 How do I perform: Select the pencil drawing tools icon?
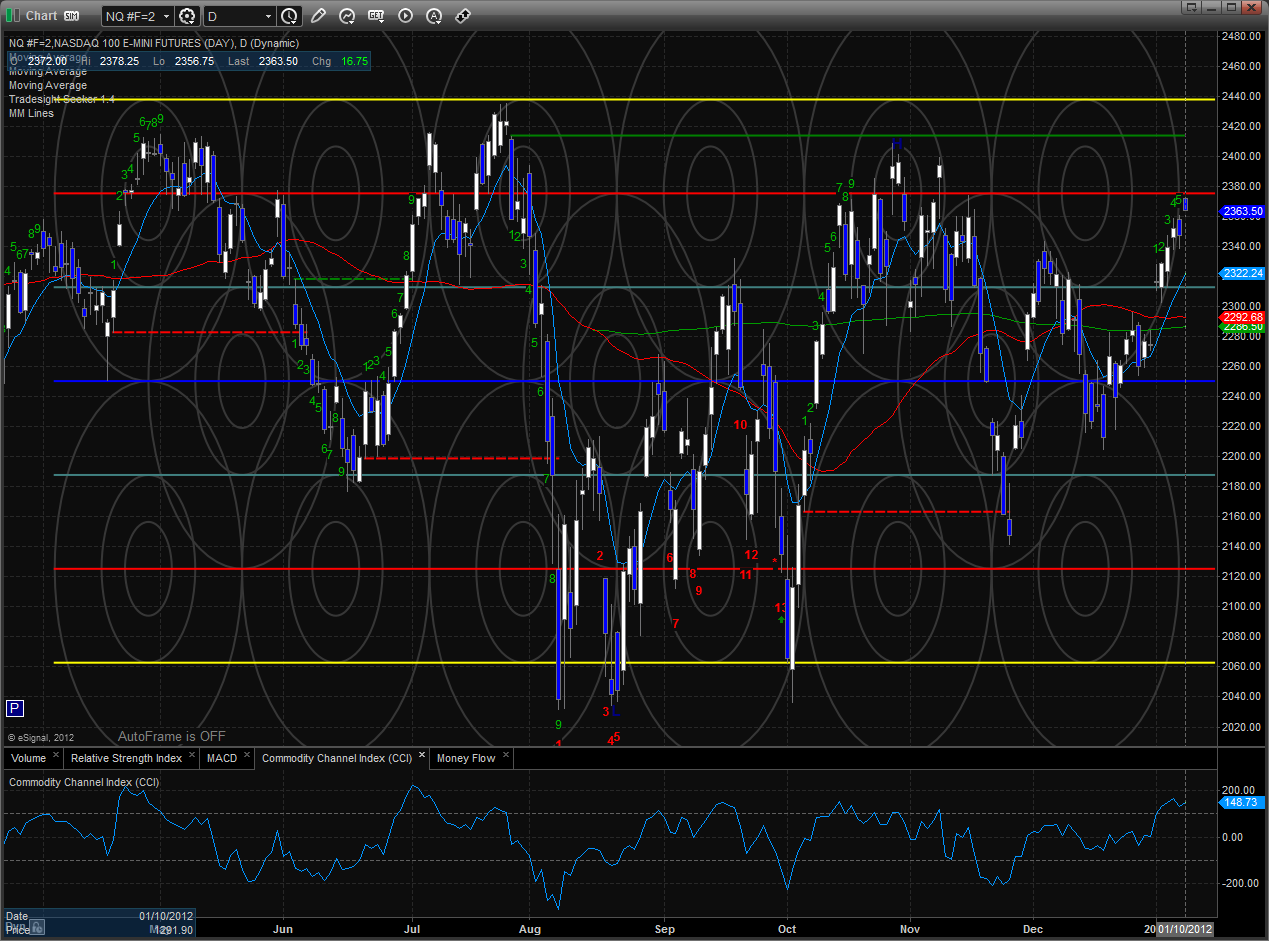[318, 16]
